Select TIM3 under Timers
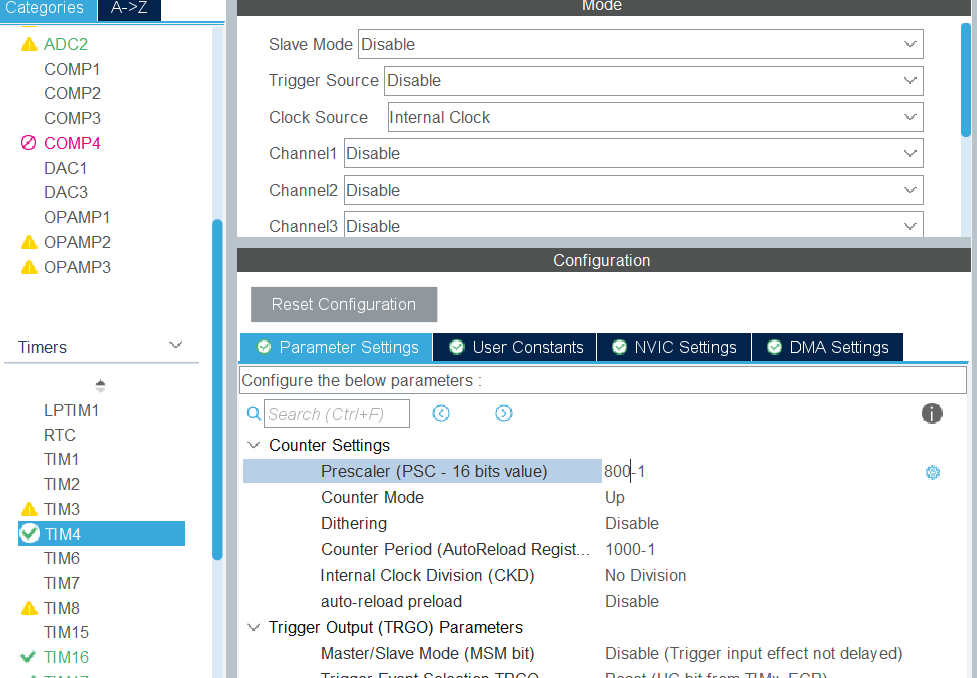Screen dimensions: 977x678 [x=62, y=509]
